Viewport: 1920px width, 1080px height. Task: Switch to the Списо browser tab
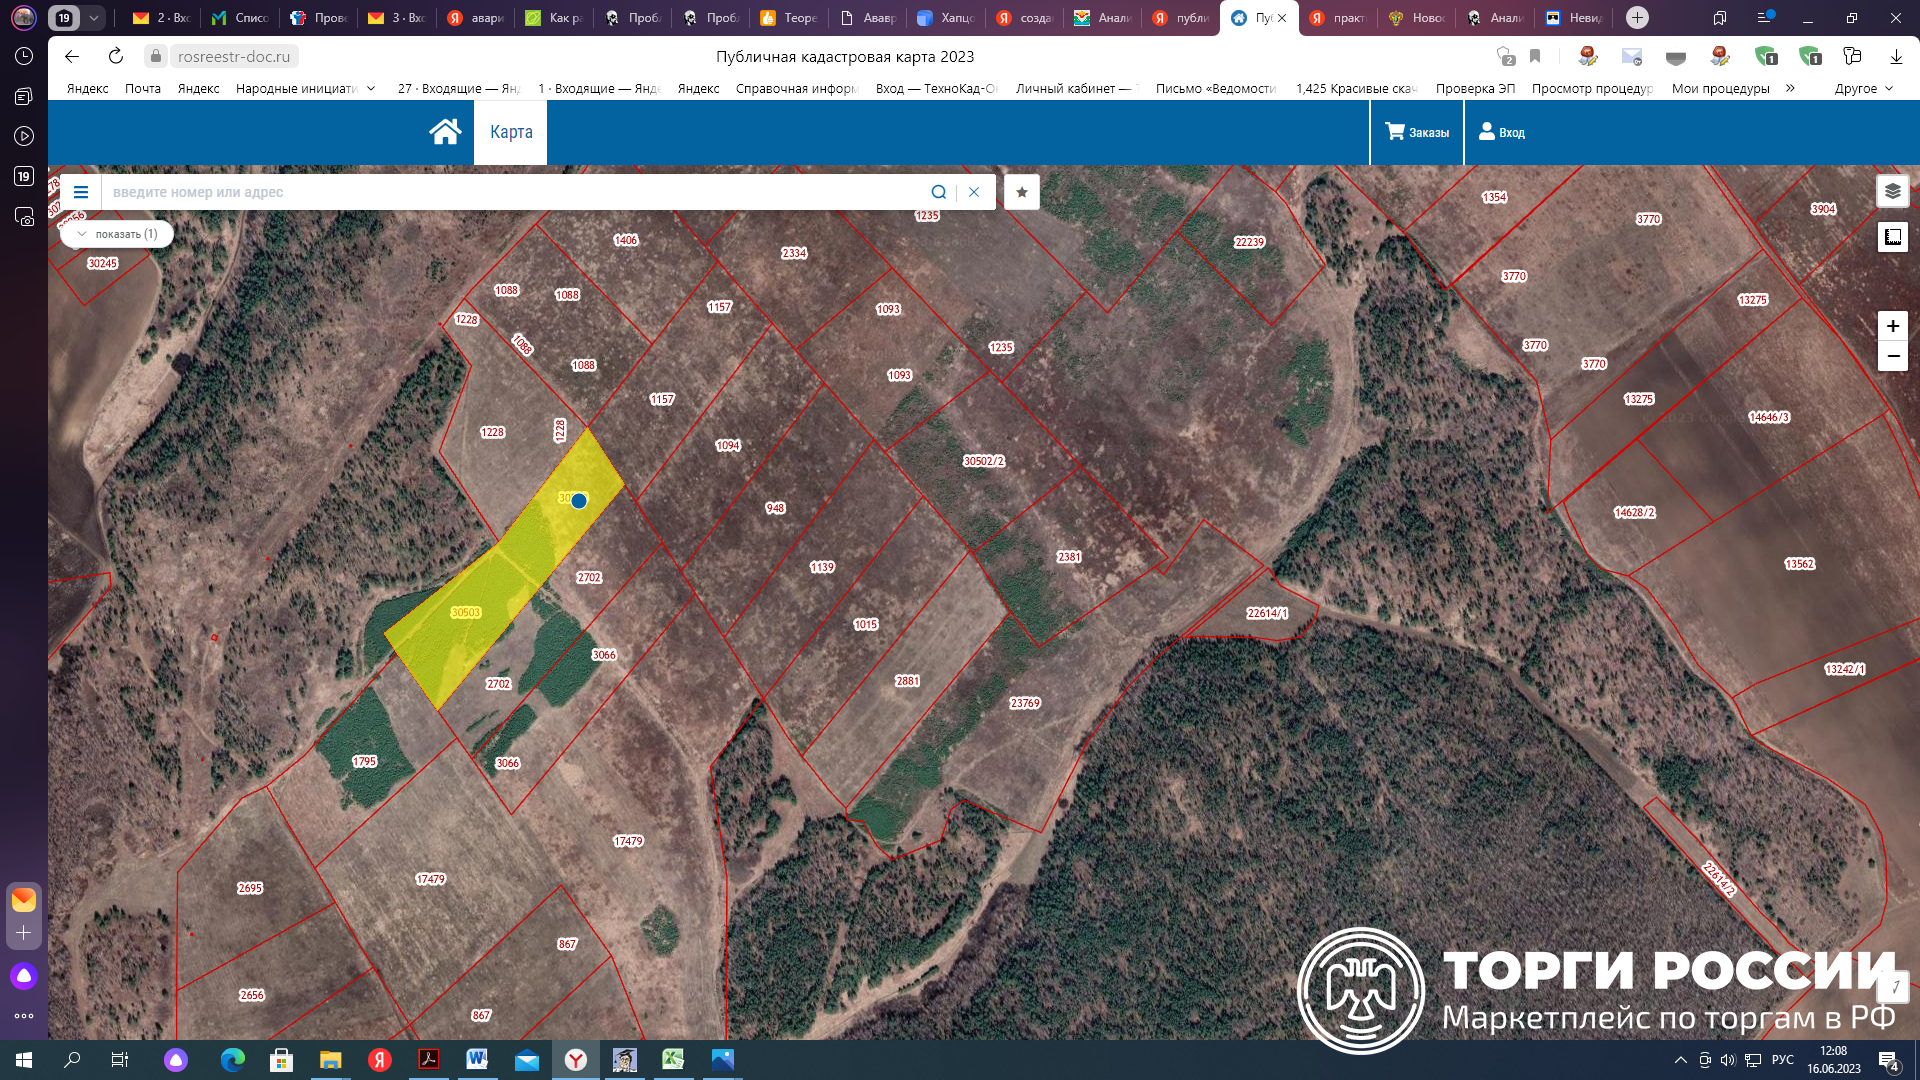click(240, 18)
